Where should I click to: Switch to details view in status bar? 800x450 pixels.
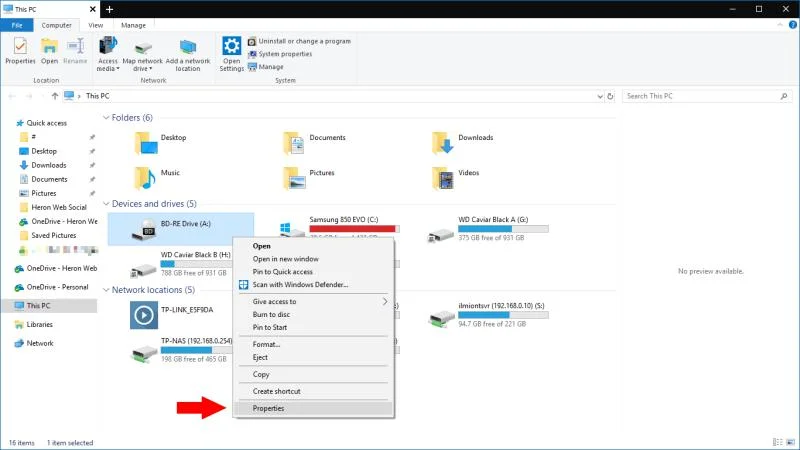(778, 442)
